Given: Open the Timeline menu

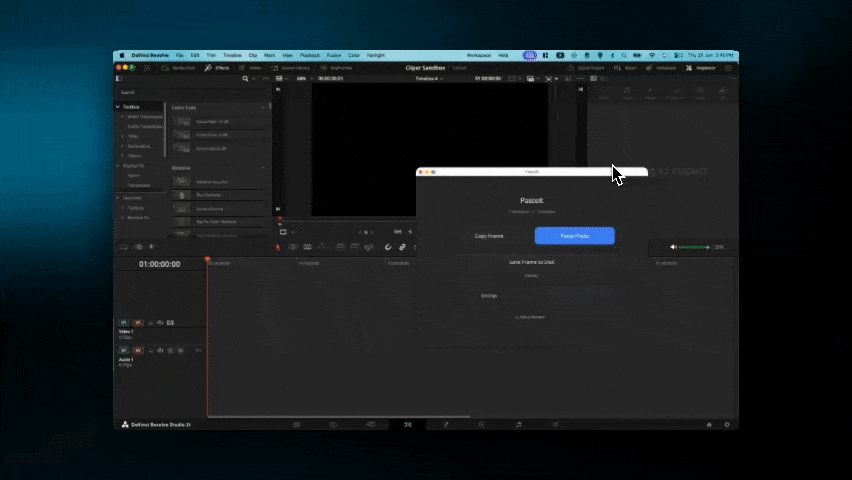Looking at the screenshot, I should (x=232, y=55).
